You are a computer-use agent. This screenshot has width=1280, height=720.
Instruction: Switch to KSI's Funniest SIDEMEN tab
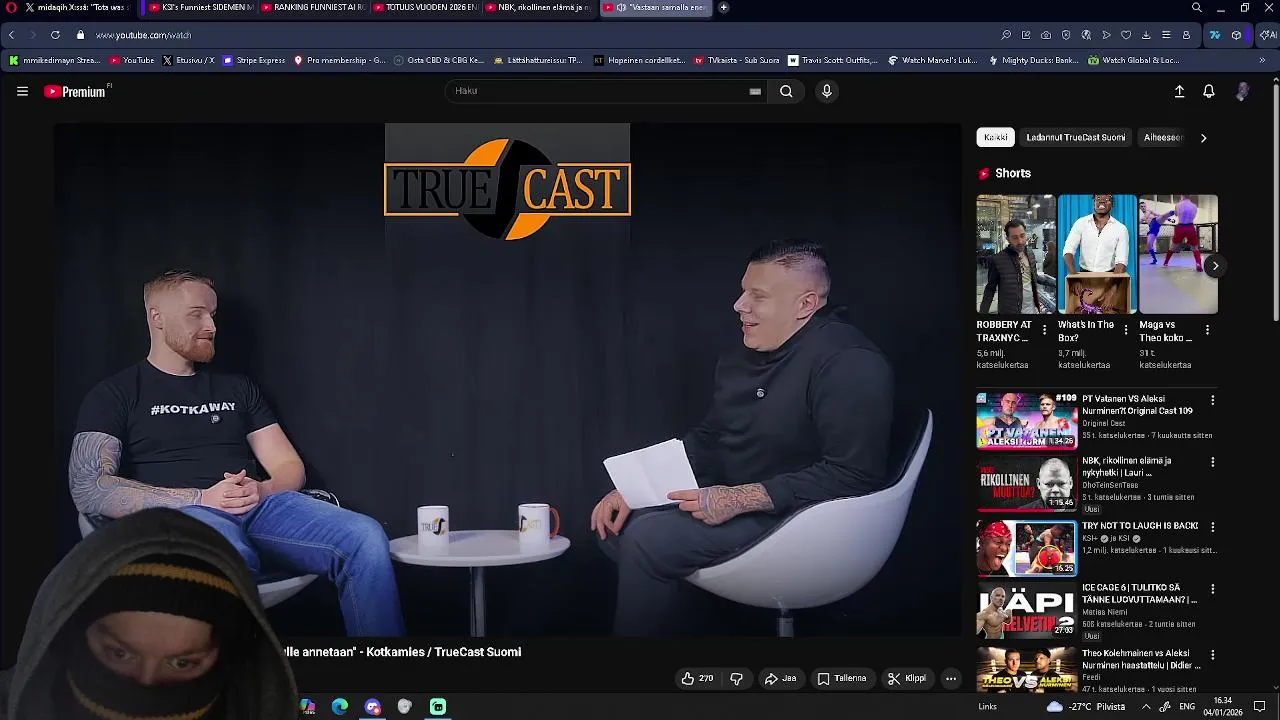click(200, 7)
